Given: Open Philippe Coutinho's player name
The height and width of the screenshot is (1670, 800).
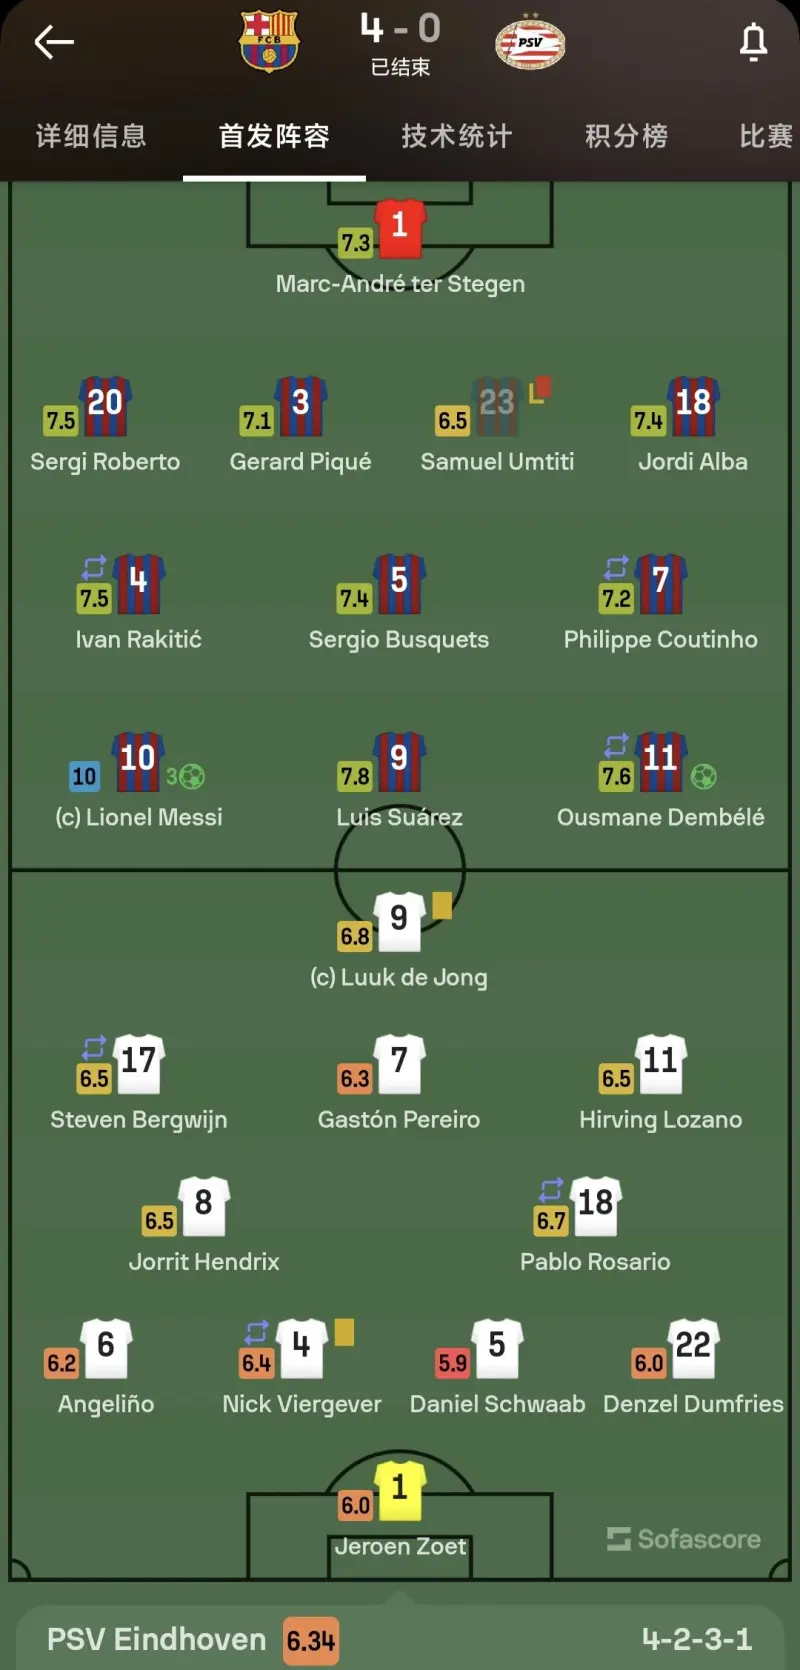Looking at the screenshot, I should [660, 640].
